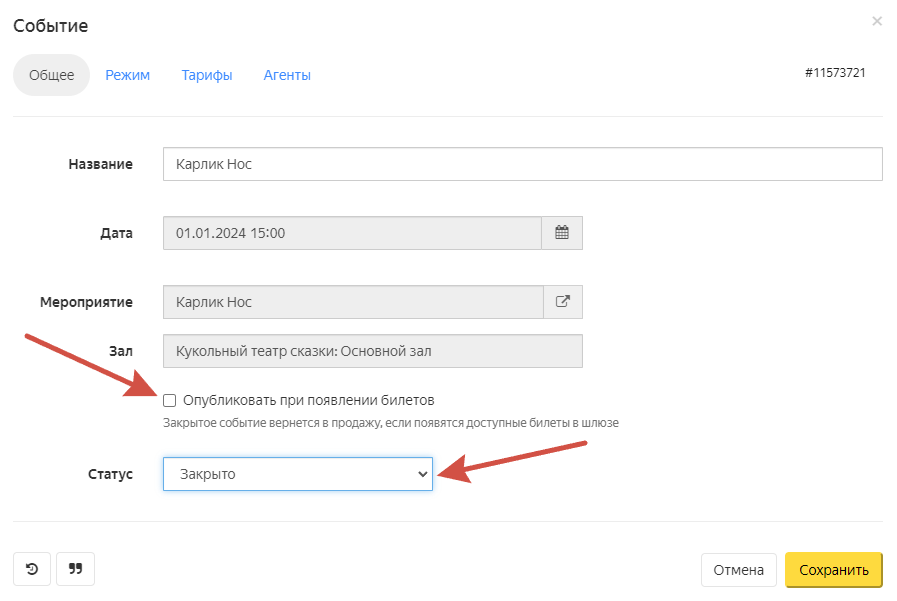
Task: Click the event ID #11573721
Action: 835,73
